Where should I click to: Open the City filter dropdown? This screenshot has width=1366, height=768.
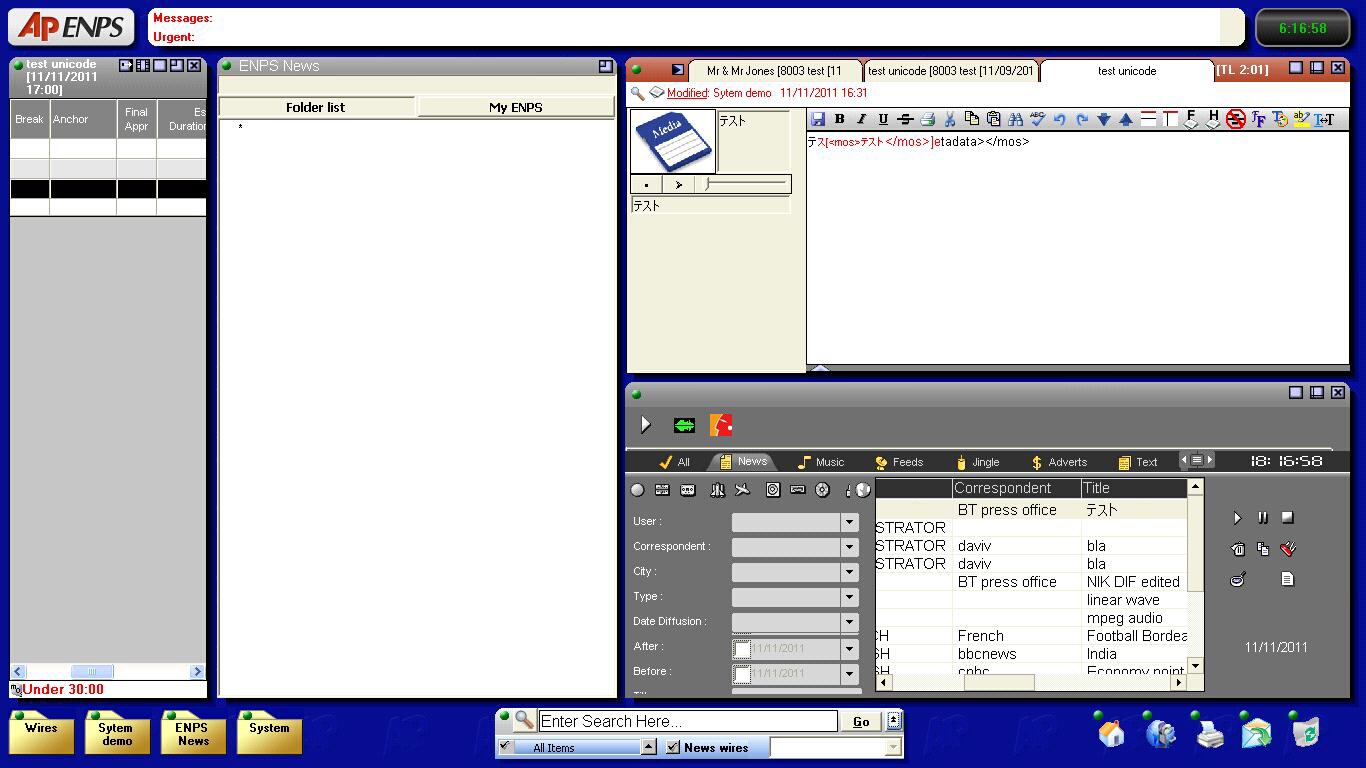click(x=849, y=572)
